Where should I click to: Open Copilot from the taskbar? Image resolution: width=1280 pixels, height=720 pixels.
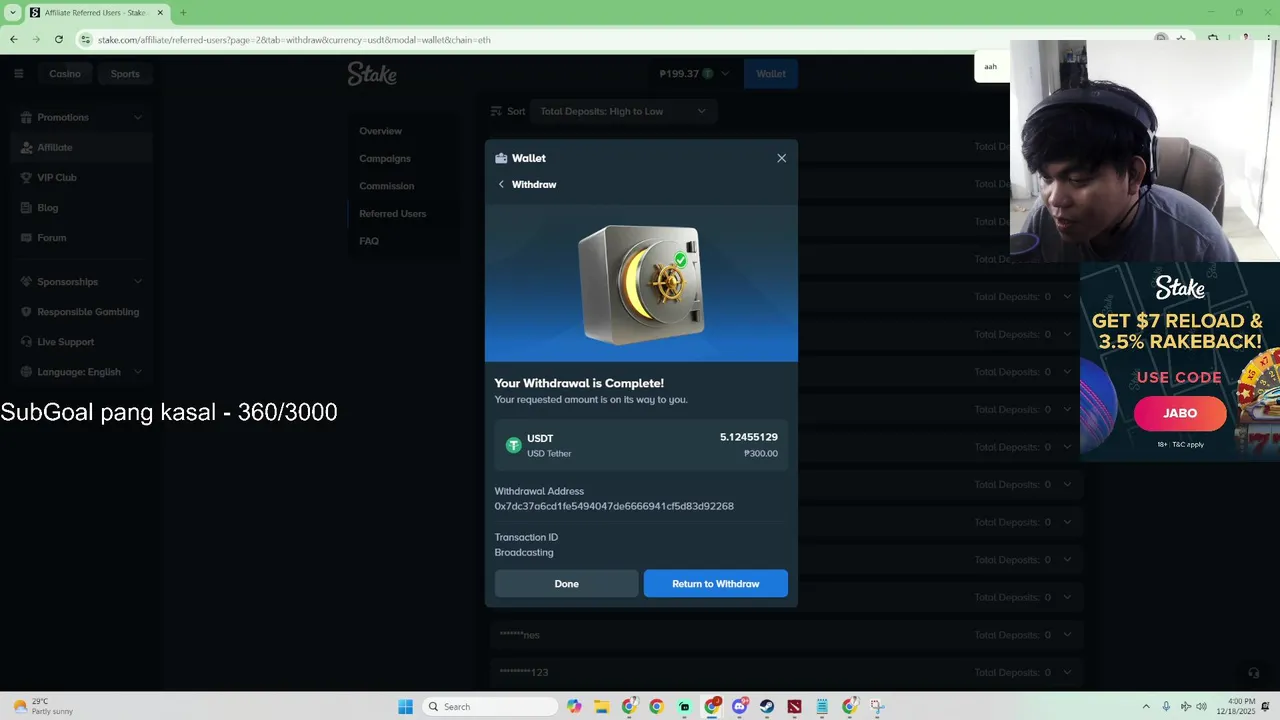point(574,706)
